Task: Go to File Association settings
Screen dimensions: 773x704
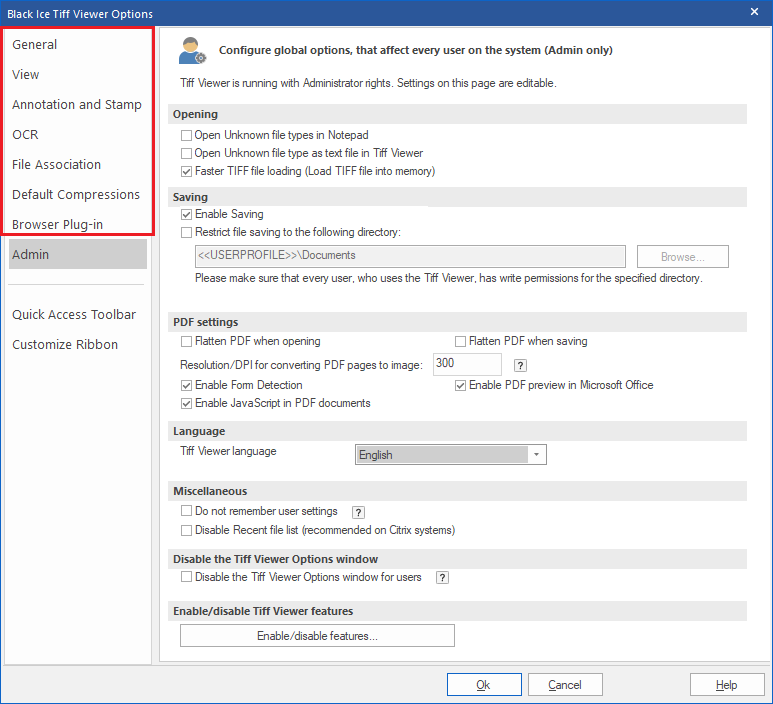Action: (78, 165)
